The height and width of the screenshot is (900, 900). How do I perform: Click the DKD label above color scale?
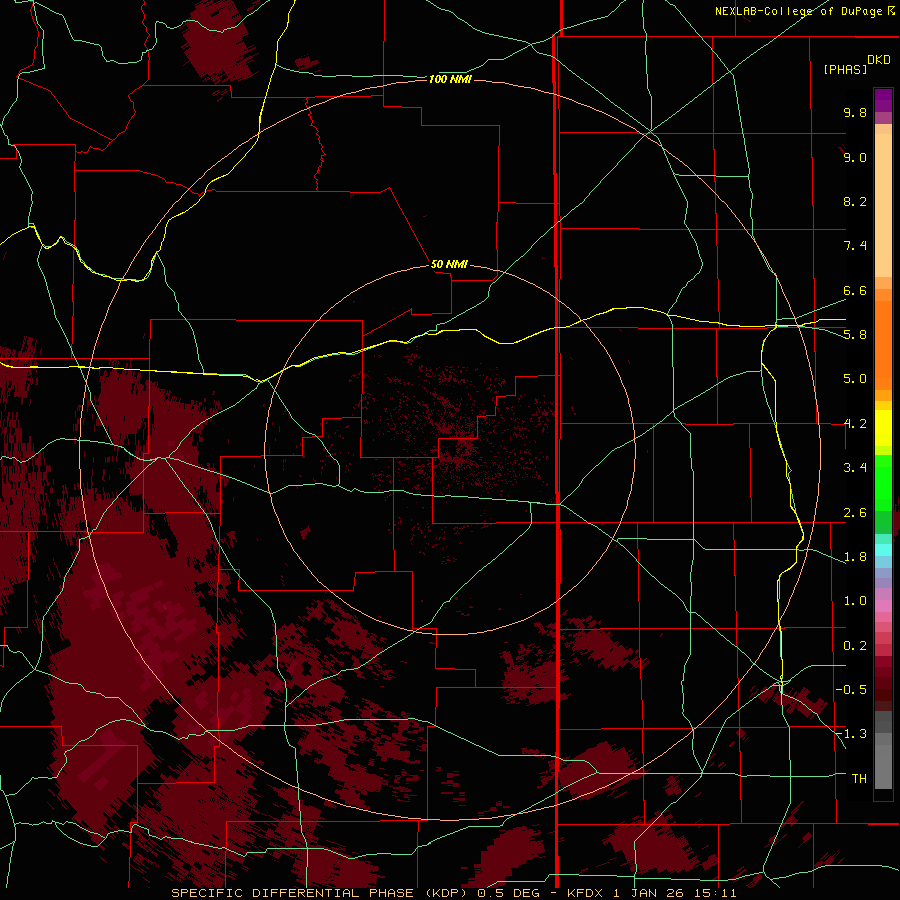[x=879, y=60]
